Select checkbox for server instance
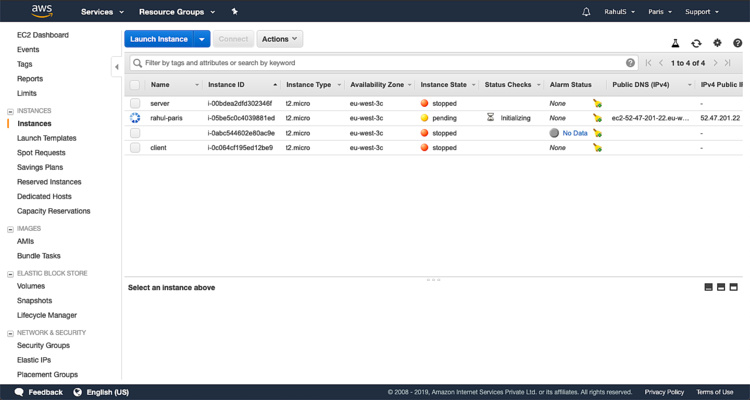 pos(135,103)
